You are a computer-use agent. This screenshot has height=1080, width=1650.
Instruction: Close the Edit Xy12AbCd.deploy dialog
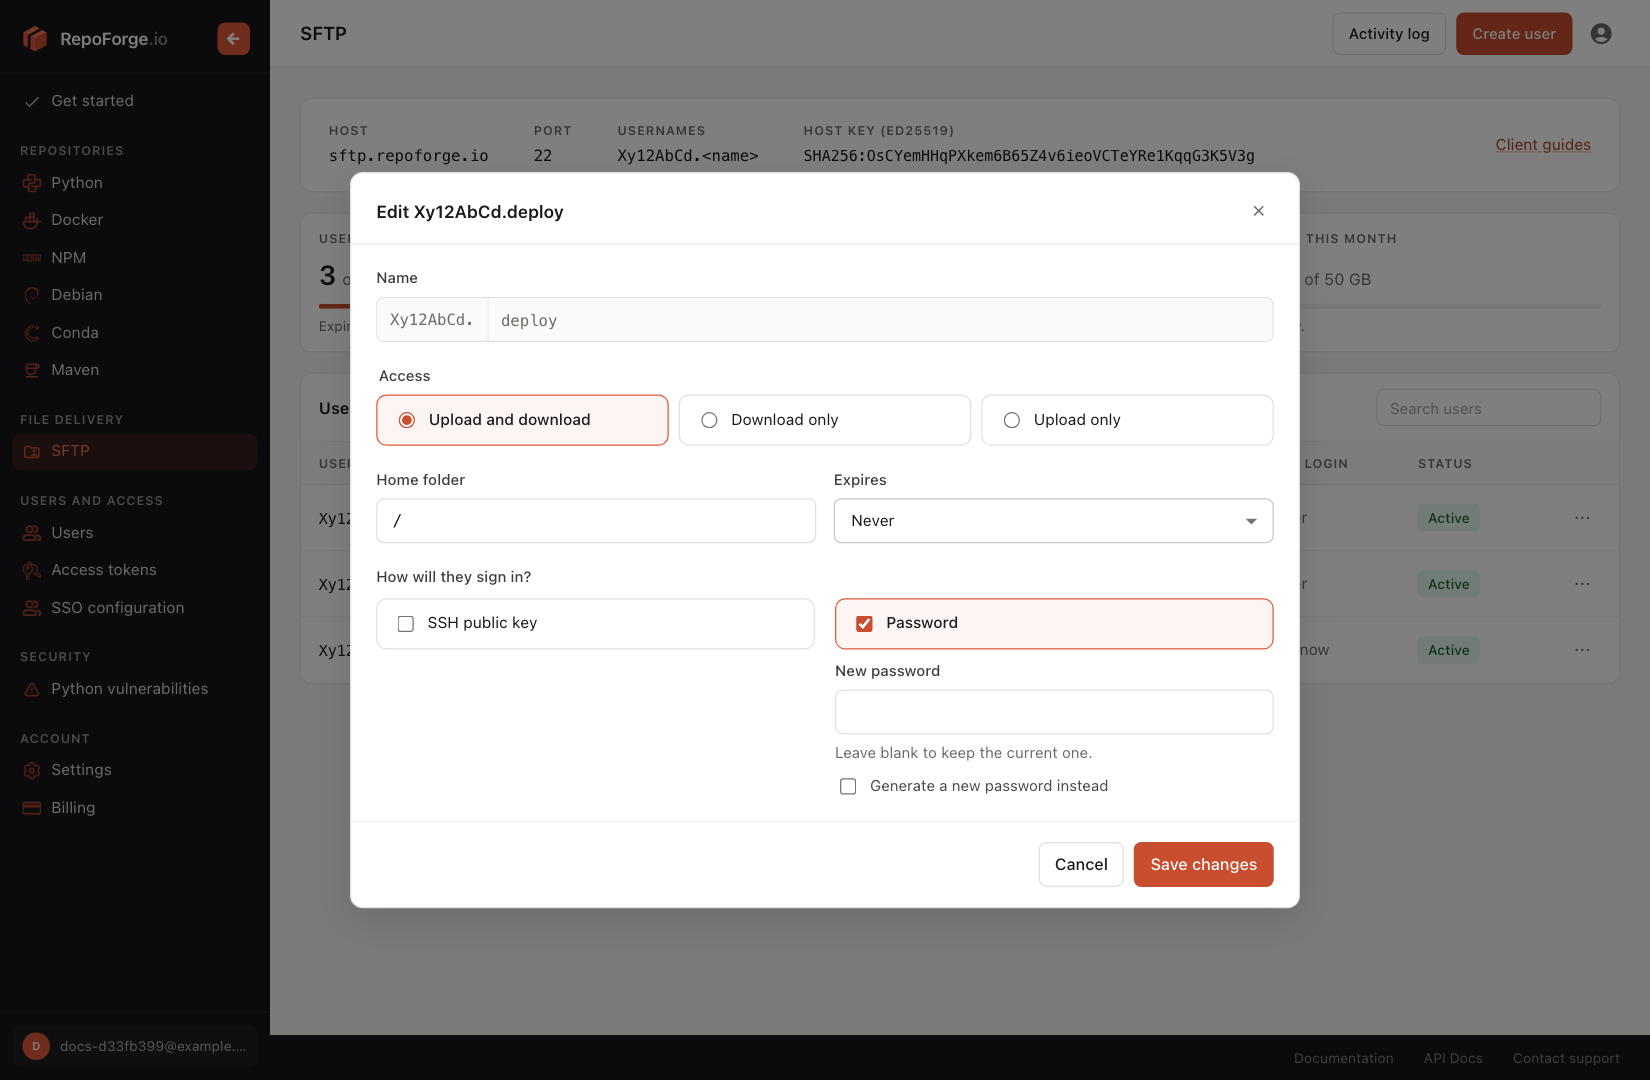point(1259,211)
